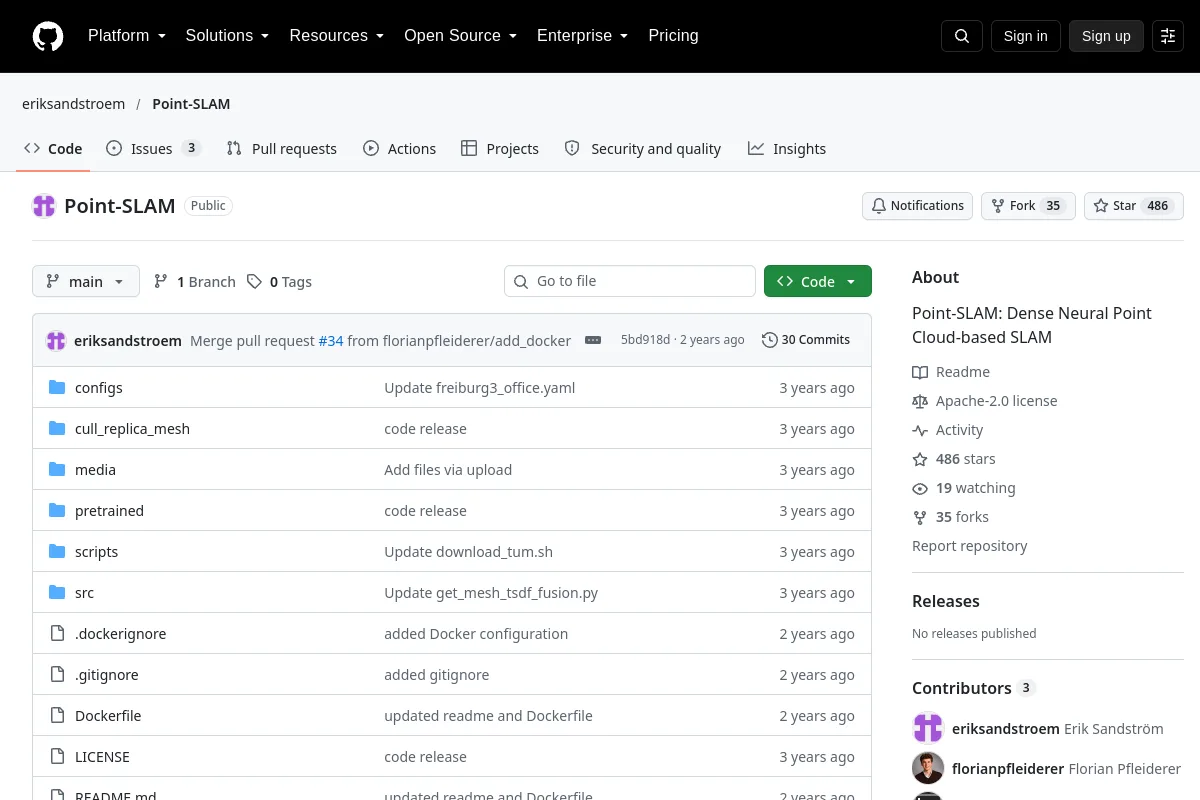Click the scripts folder icon
Viewport: 1200px width, 800px height.
(57, 552)
